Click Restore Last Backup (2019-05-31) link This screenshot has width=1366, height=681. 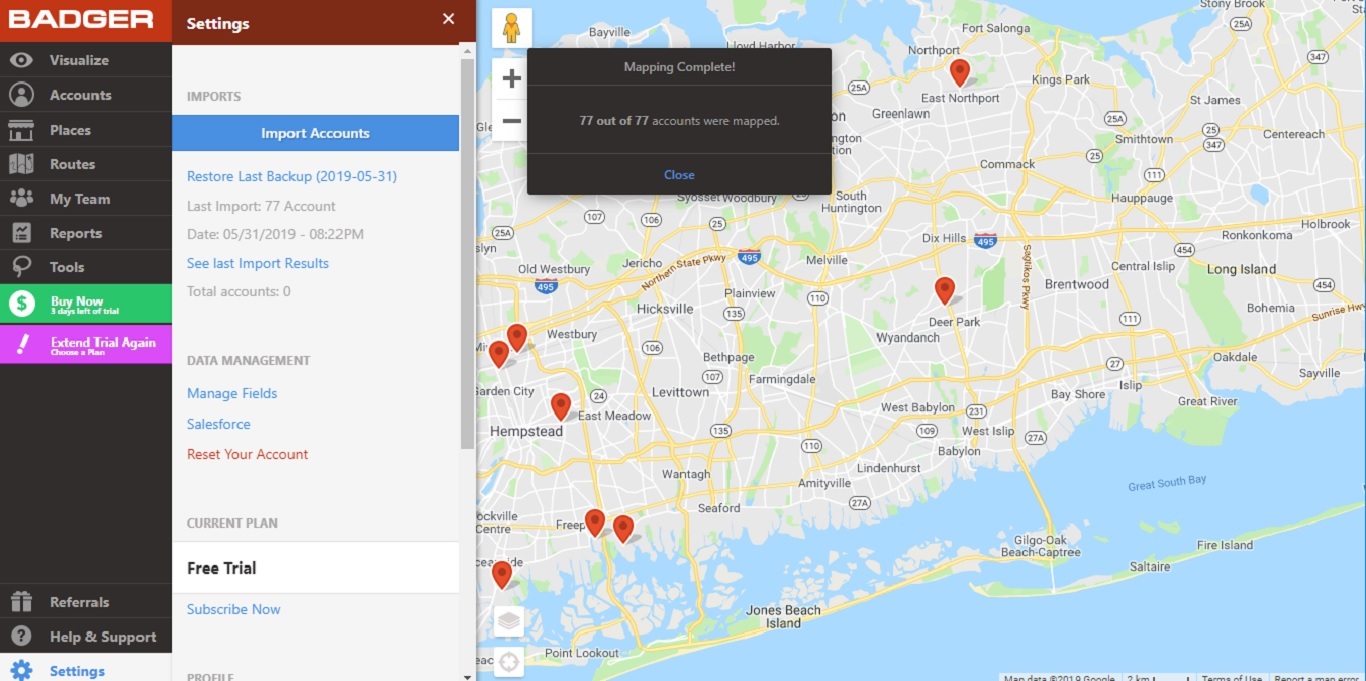point(292,176)
